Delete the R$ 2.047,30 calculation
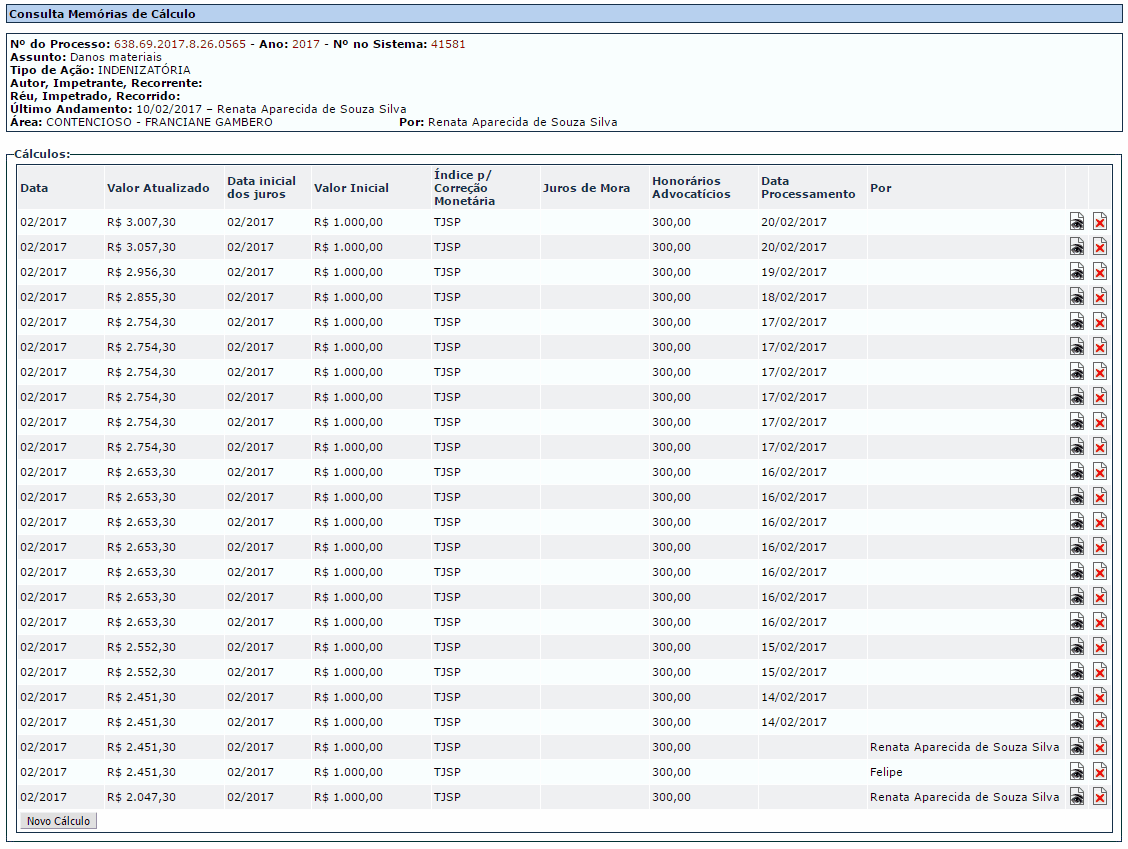The height and width of the screenshot is (849, 1128). (1099, 796)
